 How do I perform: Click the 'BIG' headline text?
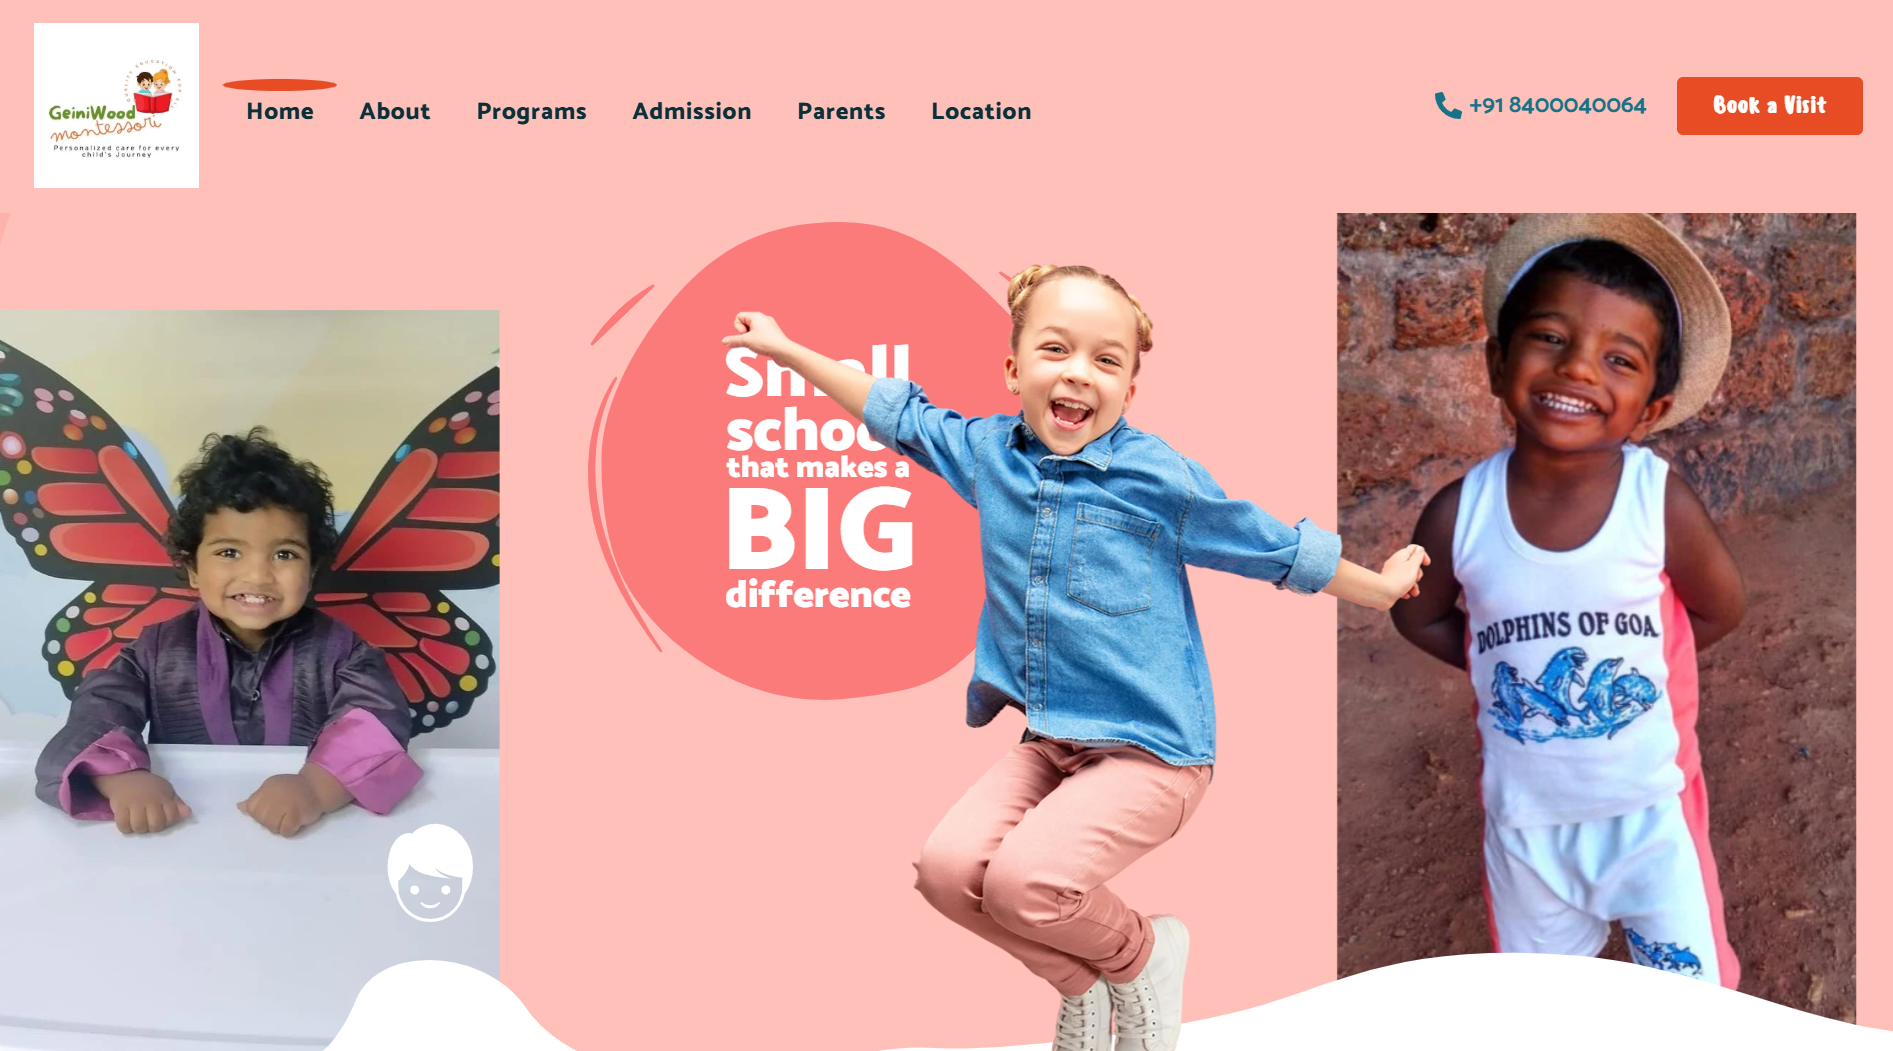(820, 531)
